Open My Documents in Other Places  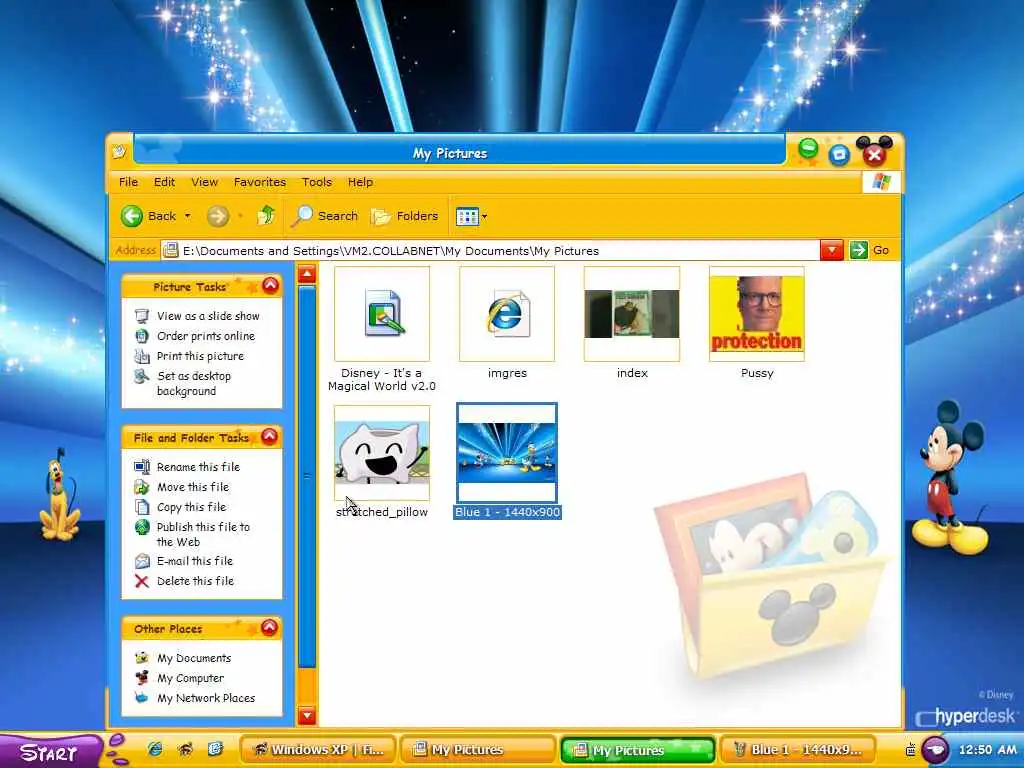coord(194,658)
